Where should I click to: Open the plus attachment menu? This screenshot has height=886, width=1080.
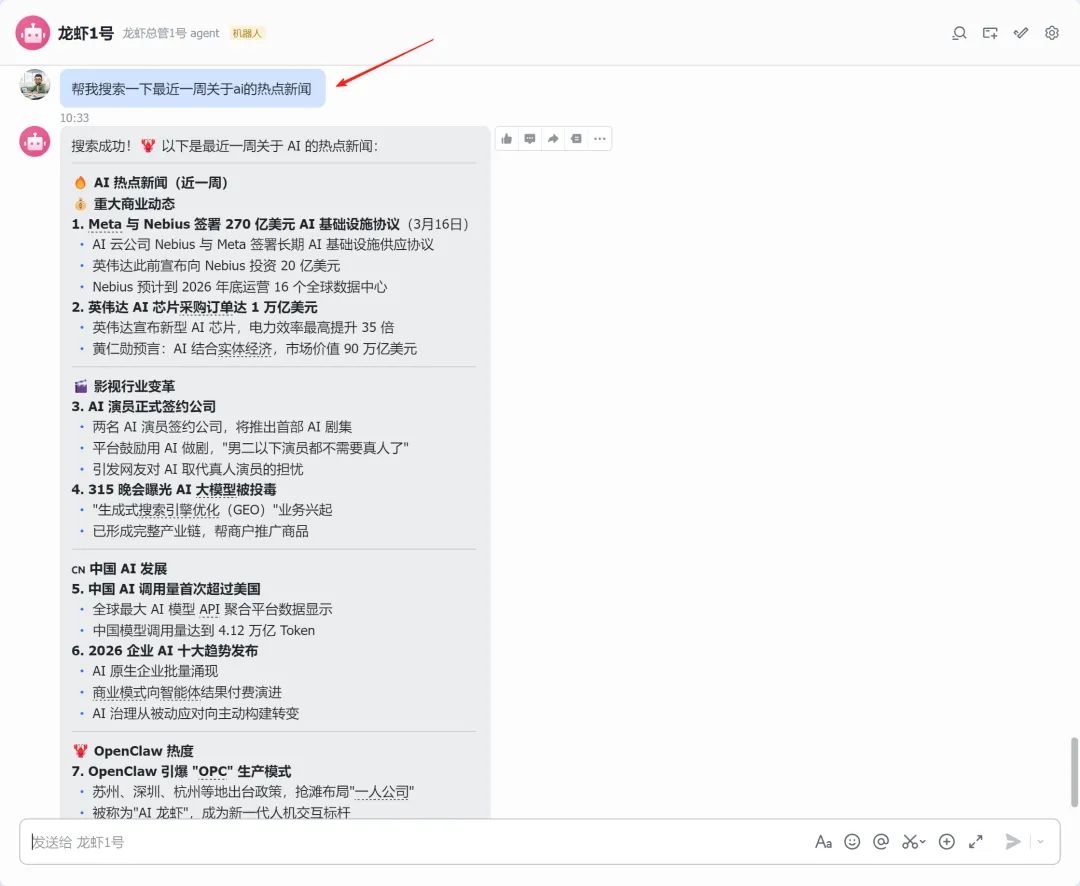click(947, 842)
